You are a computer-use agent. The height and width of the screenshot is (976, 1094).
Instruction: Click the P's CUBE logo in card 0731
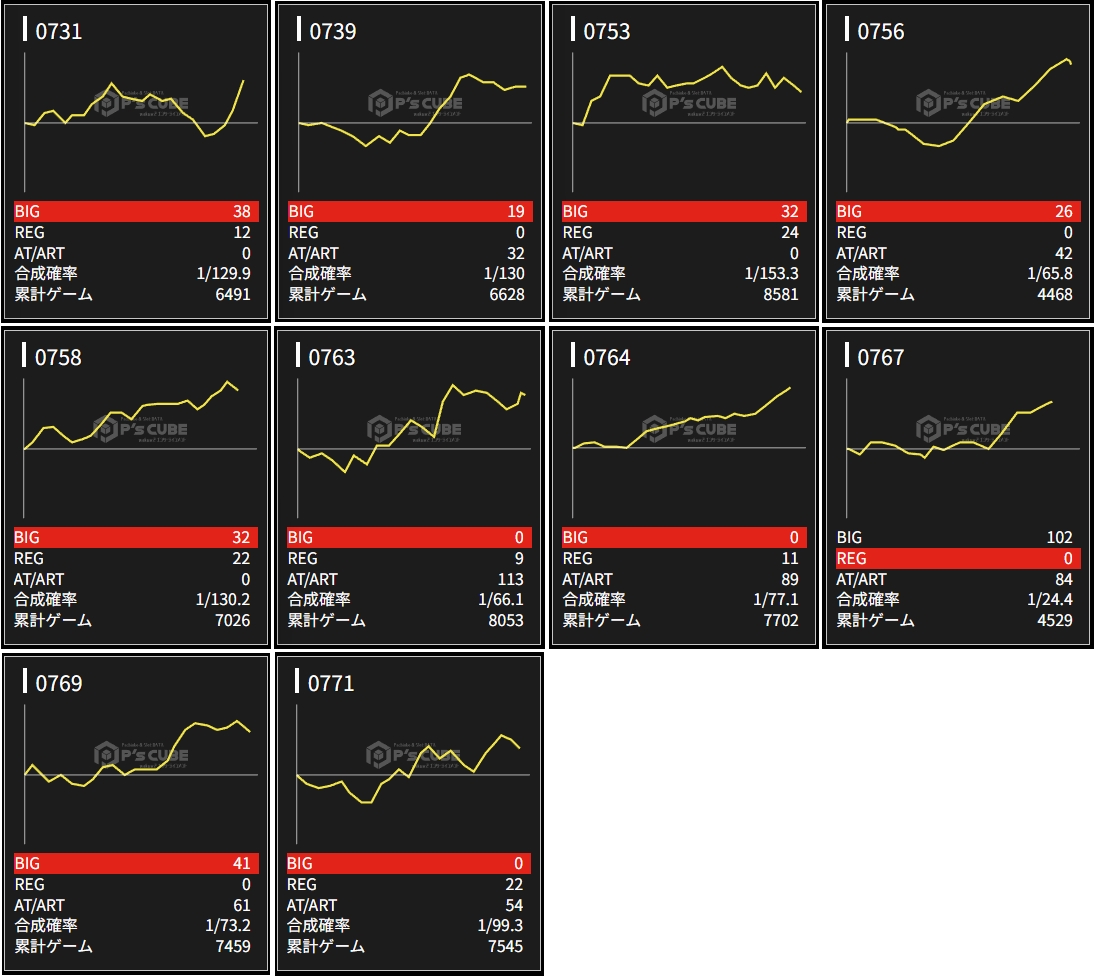141,103
